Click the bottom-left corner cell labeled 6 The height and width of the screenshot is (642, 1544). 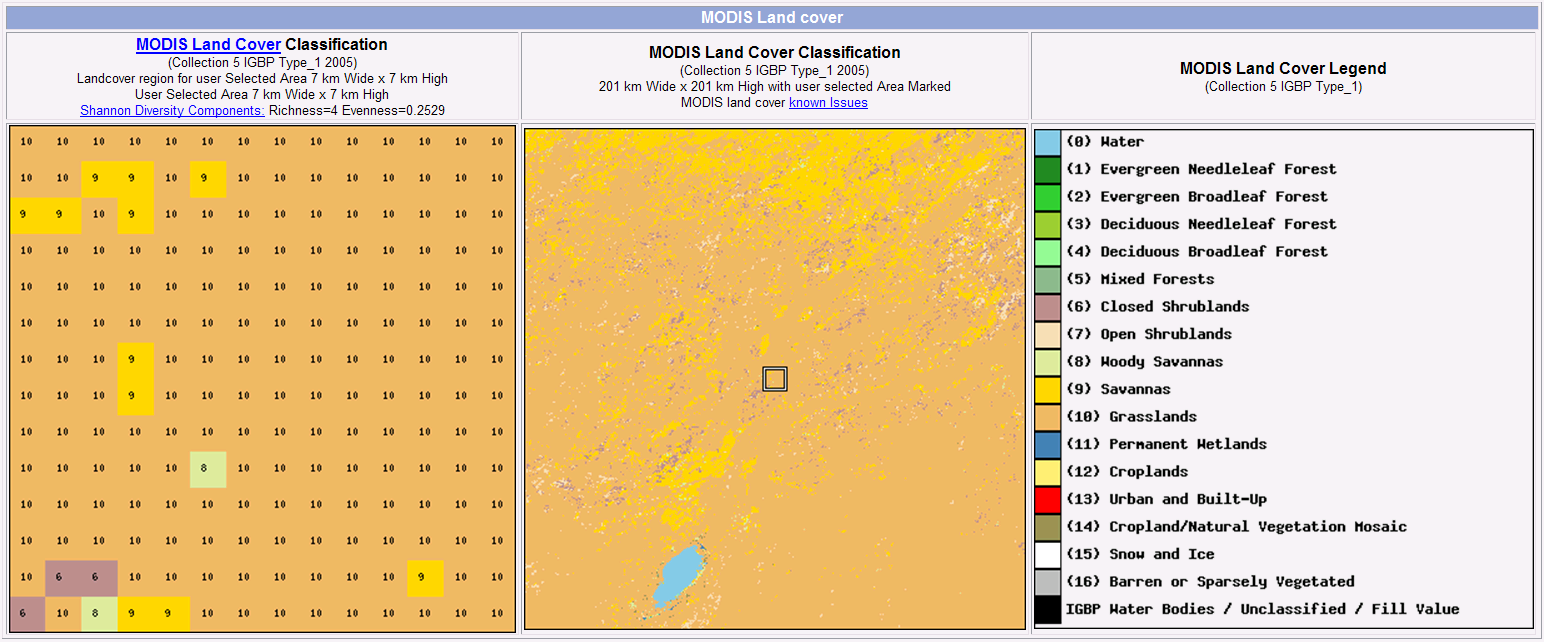(x=27, y=614)
